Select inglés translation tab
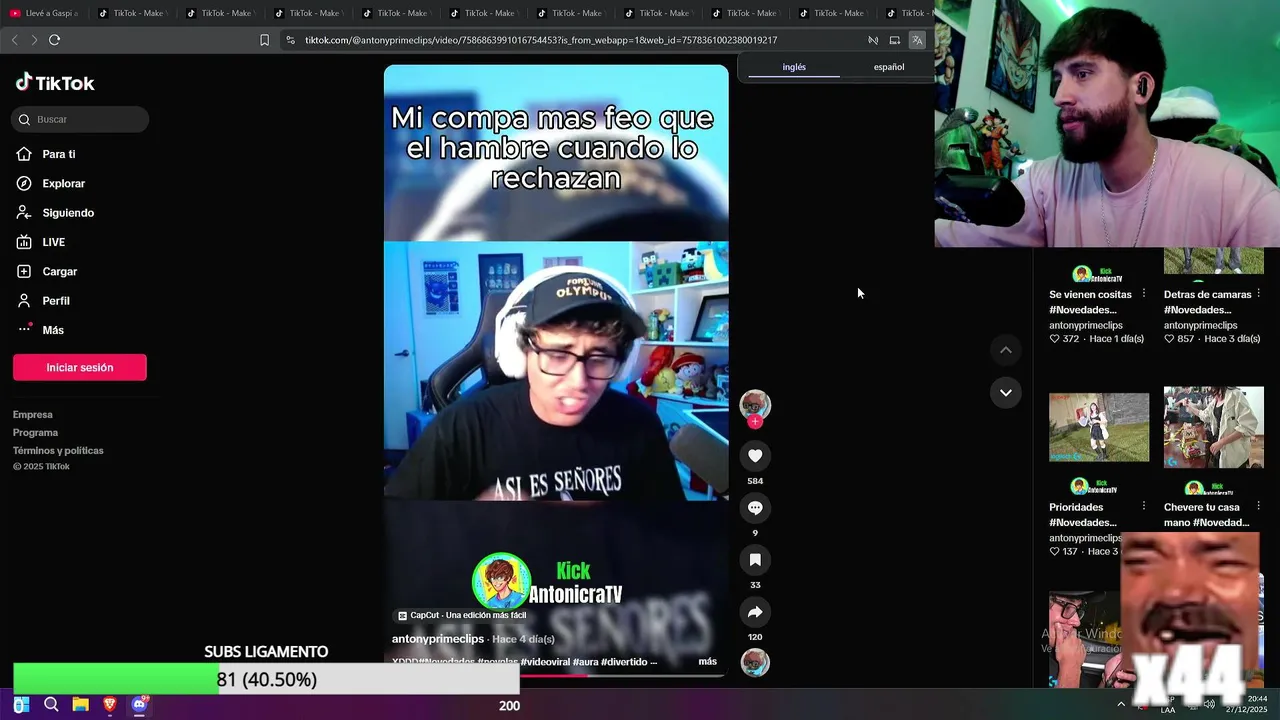The width and height of the screenshot is (1280, 720). point(794,67)
